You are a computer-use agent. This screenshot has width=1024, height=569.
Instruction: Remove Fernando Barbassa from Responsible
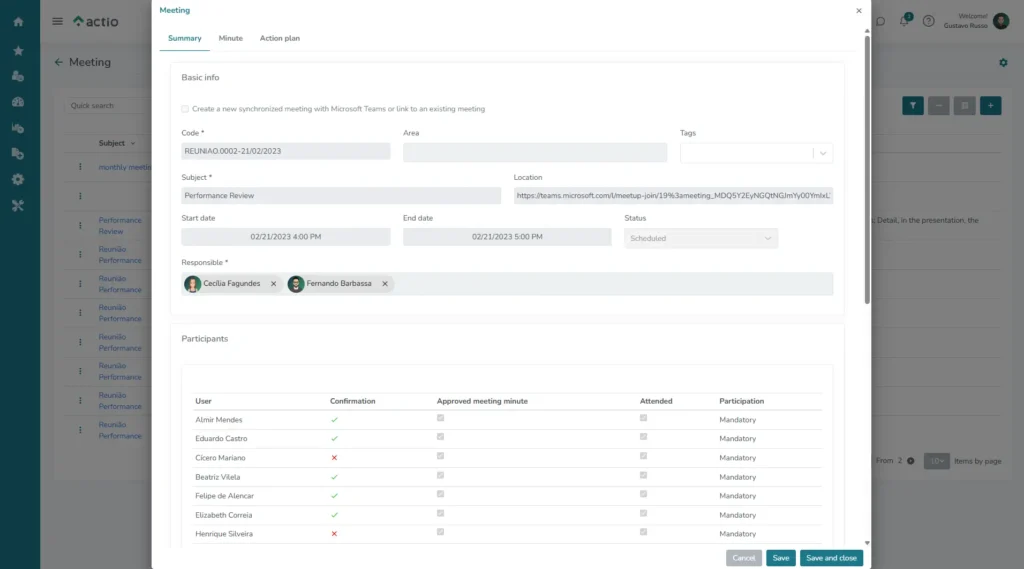[385, 284]
